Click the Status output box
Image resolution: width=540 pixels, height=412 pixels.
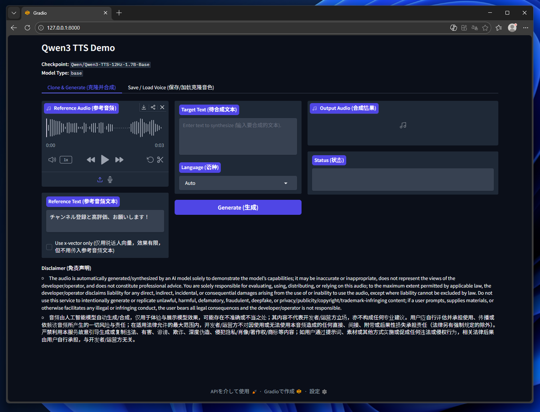[403, 179]
